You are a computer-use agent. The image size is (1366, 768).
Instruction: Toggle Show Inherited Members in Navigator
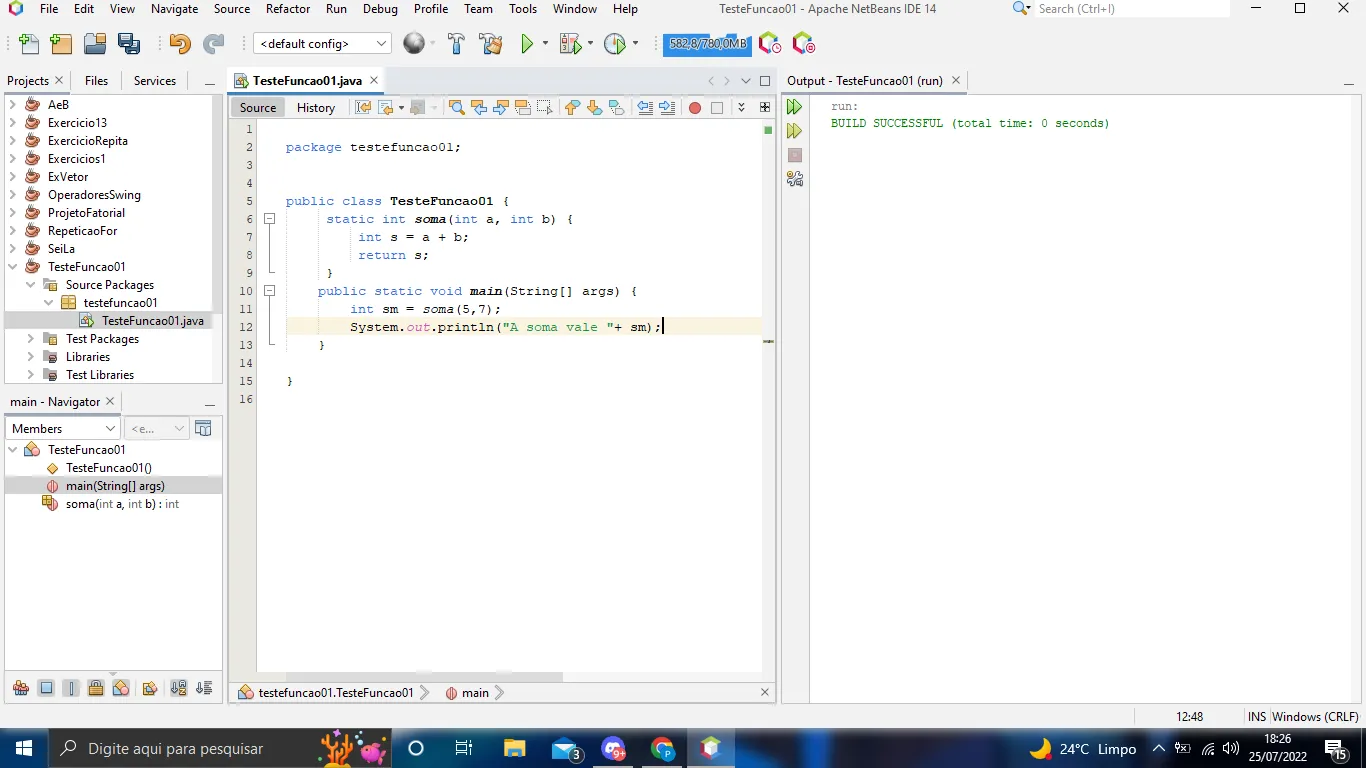click(21, 688)
